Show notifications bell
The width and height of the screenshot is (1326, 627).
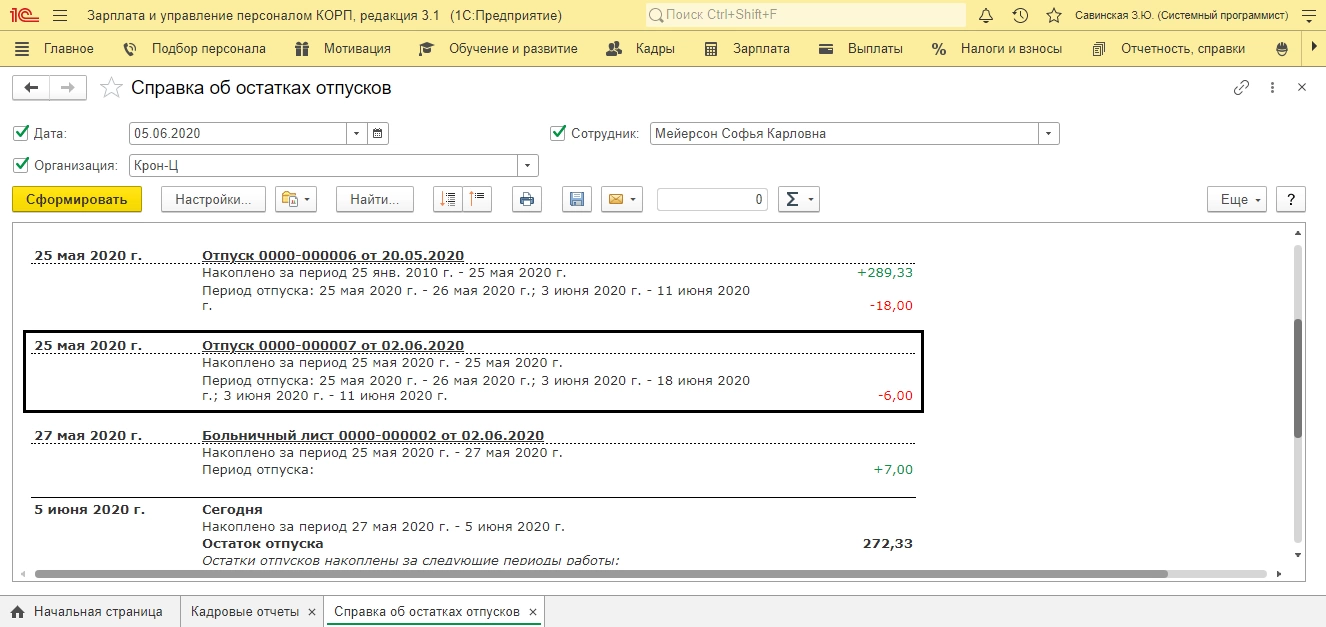point(986,16)
